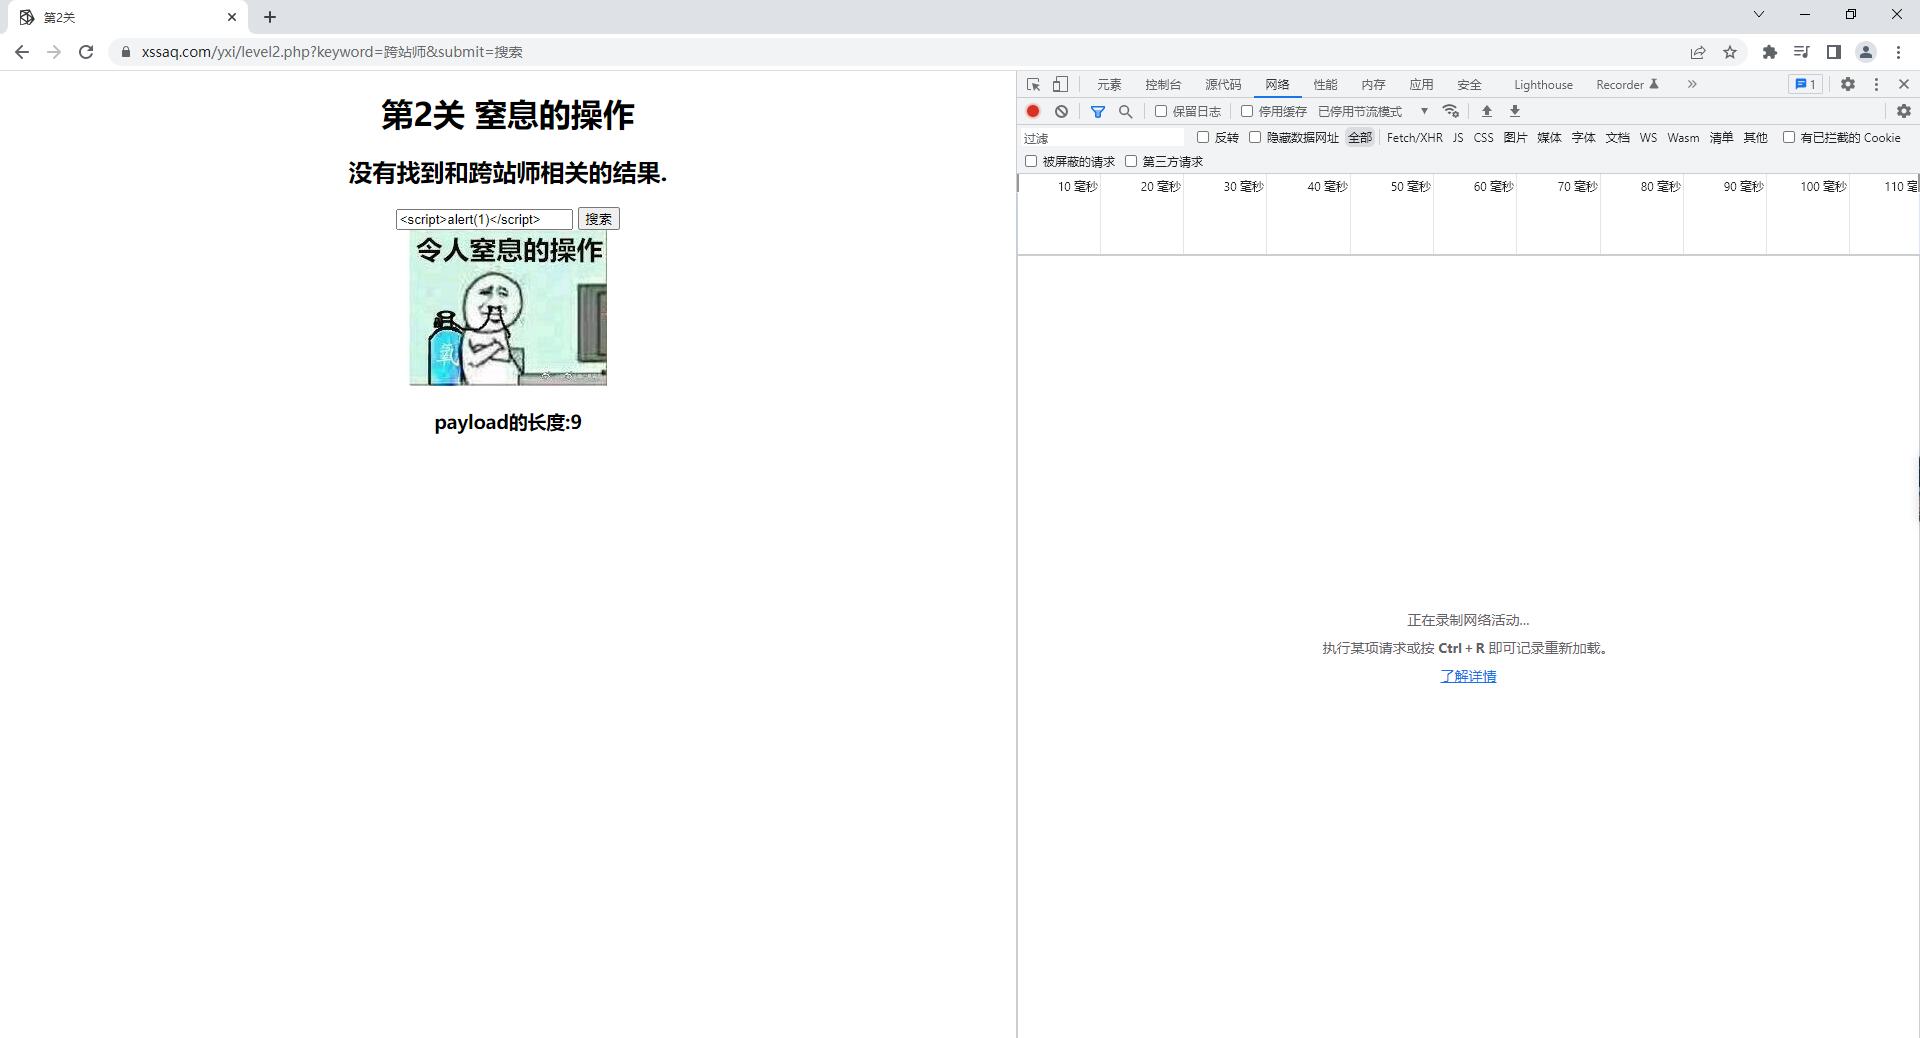The image size is (1920, 1038).
Task: Open the Chrome main menu
Action: [1898, 52]
